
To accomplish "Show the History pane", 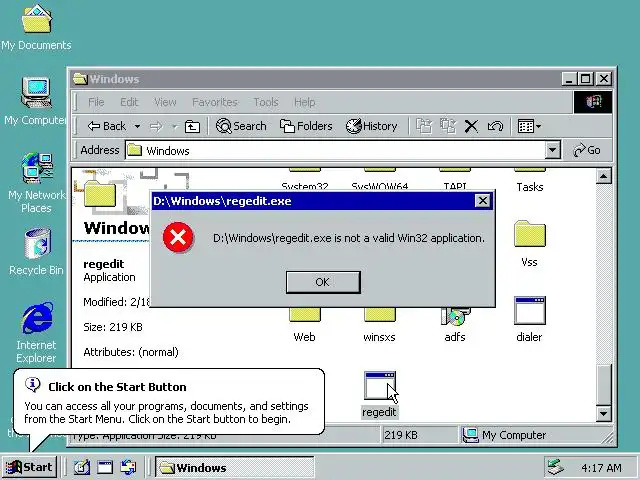I will pos(371,126).
